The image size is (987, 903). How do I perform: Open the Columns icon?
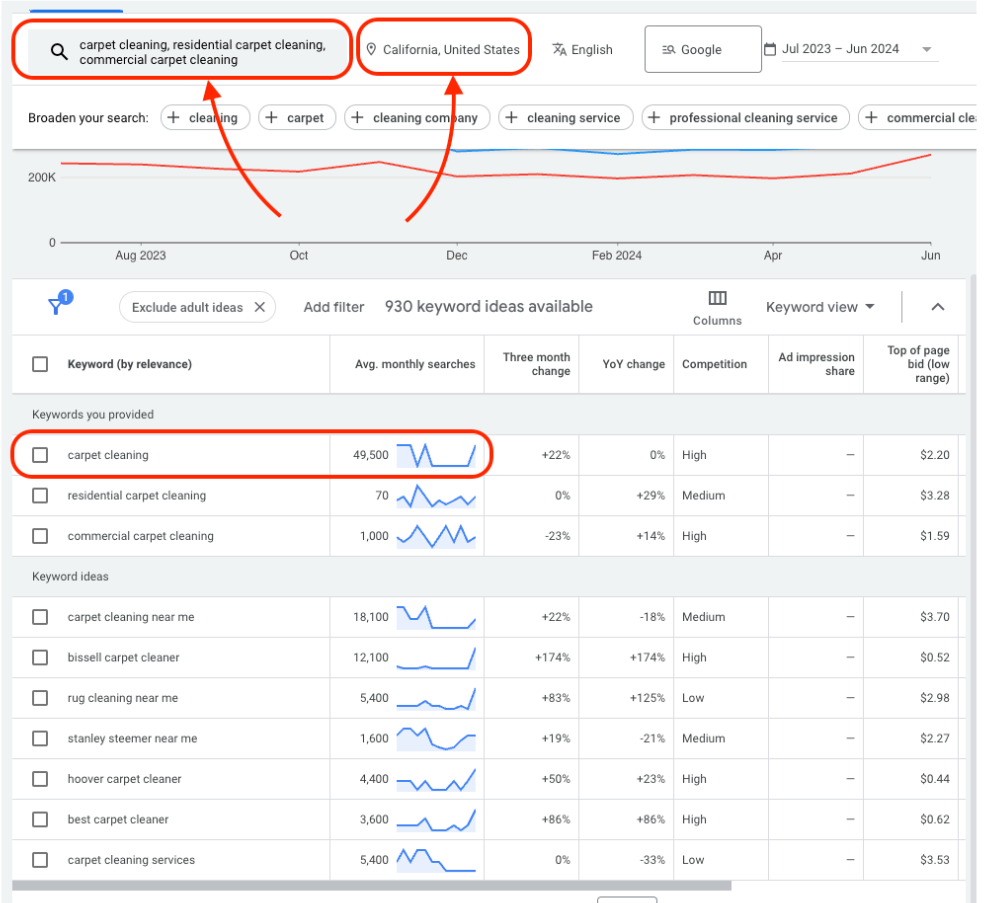pyautogui.click(x=717, y=298)
